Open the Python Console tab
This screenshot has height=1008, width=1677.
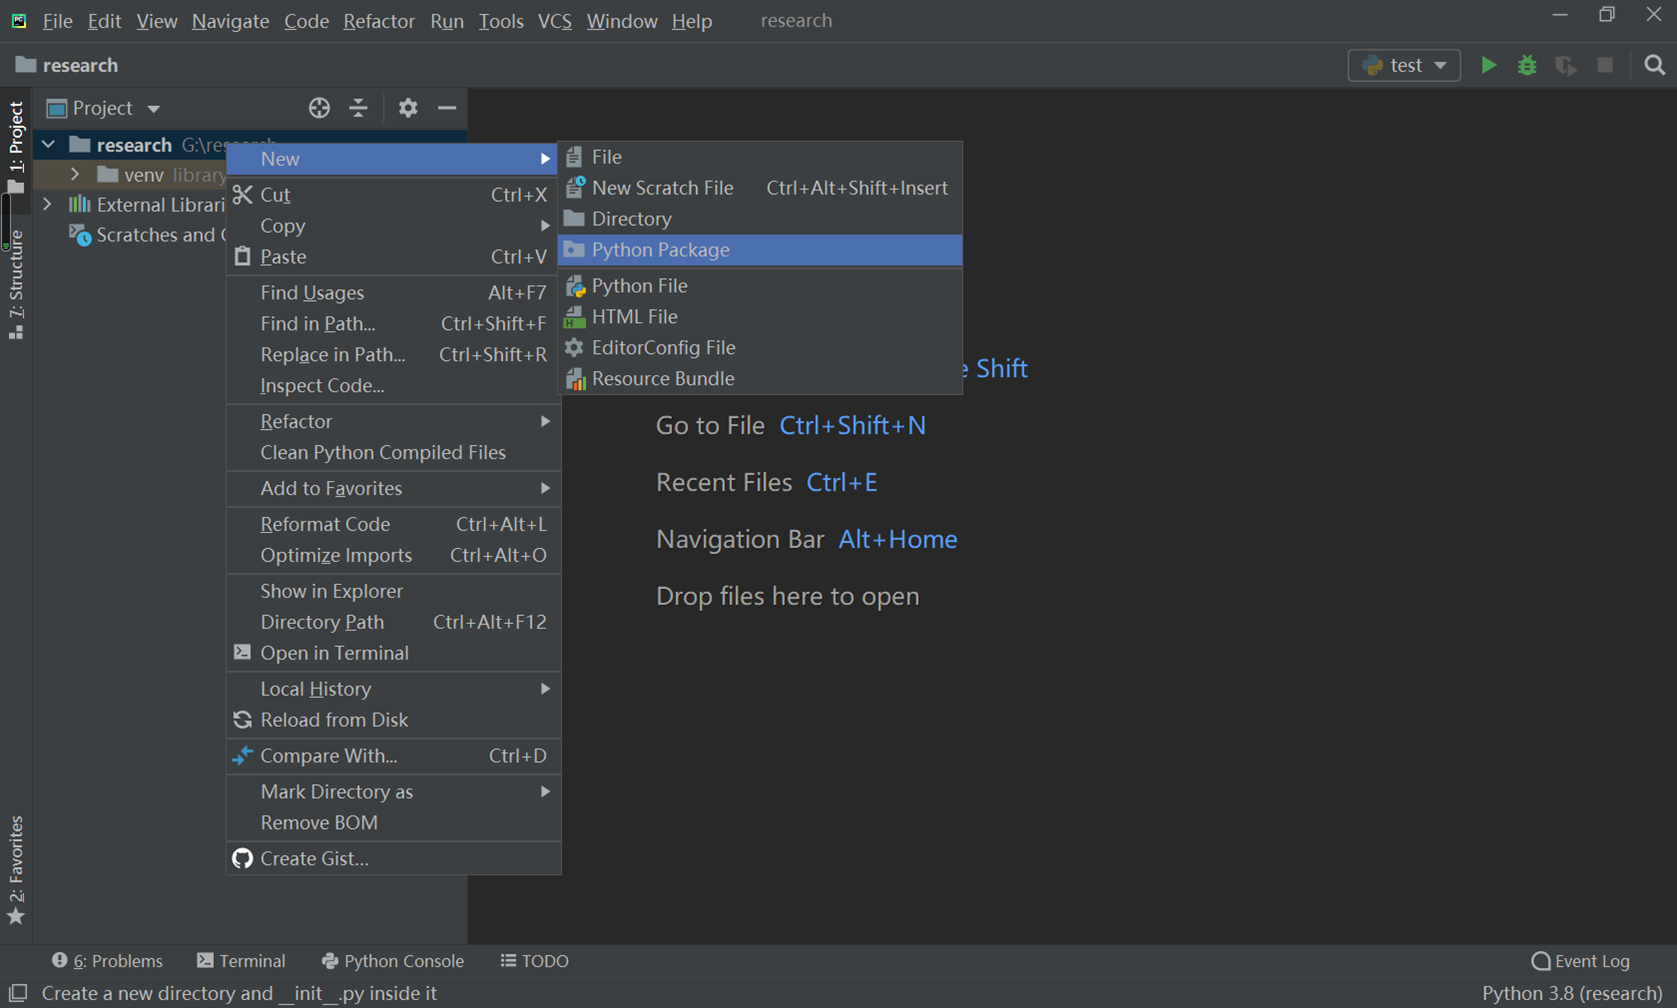pos(392,961)
